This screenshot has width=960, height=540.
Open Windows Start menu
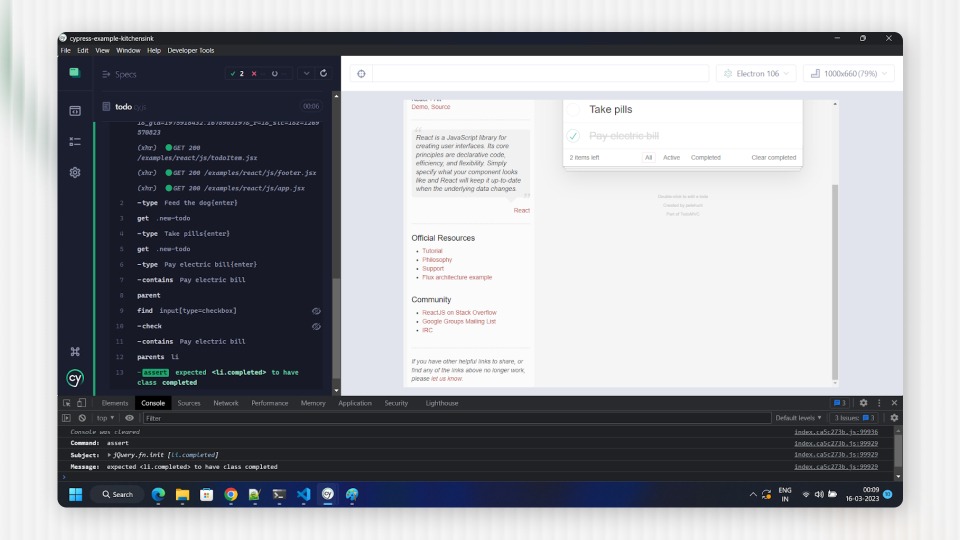point(75,494)
